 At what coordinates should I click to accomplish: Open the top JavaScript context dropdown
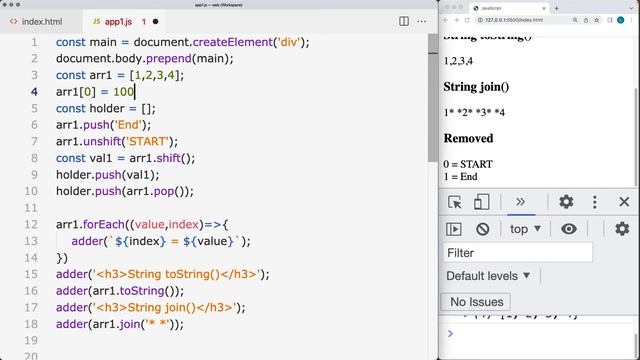coord(525,229)
